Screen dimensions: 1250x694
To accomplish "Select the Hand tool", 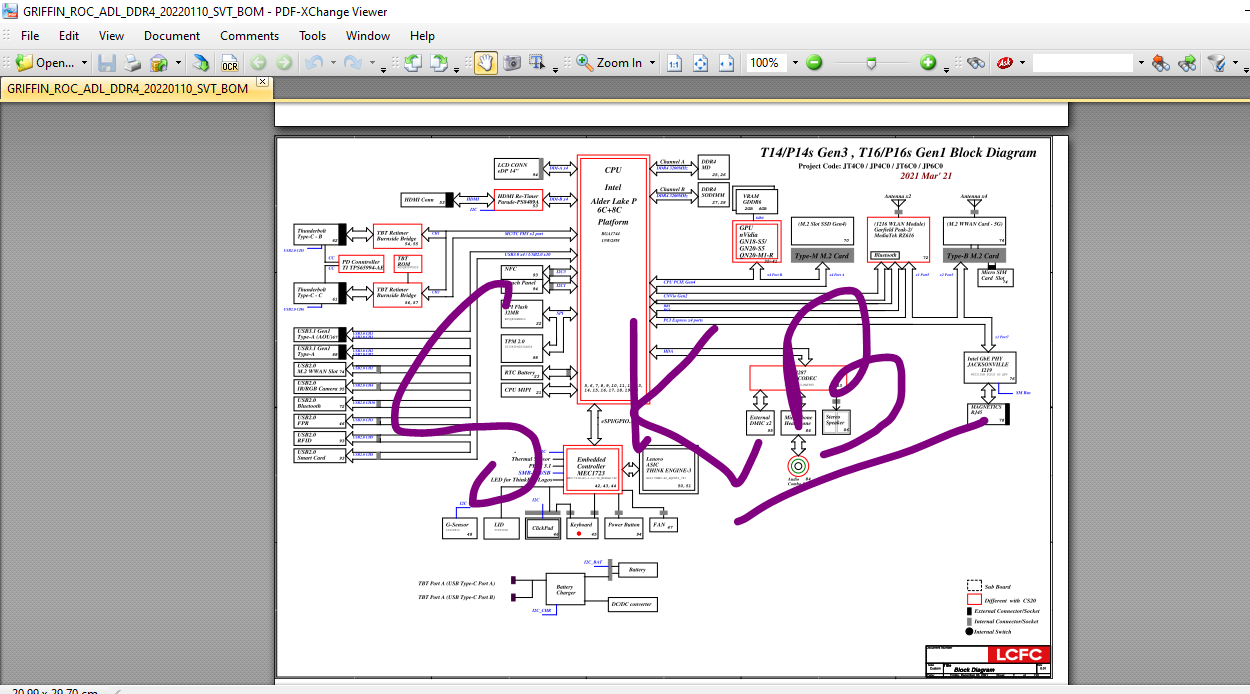I will pyautogui.click(x=485, y=63).
